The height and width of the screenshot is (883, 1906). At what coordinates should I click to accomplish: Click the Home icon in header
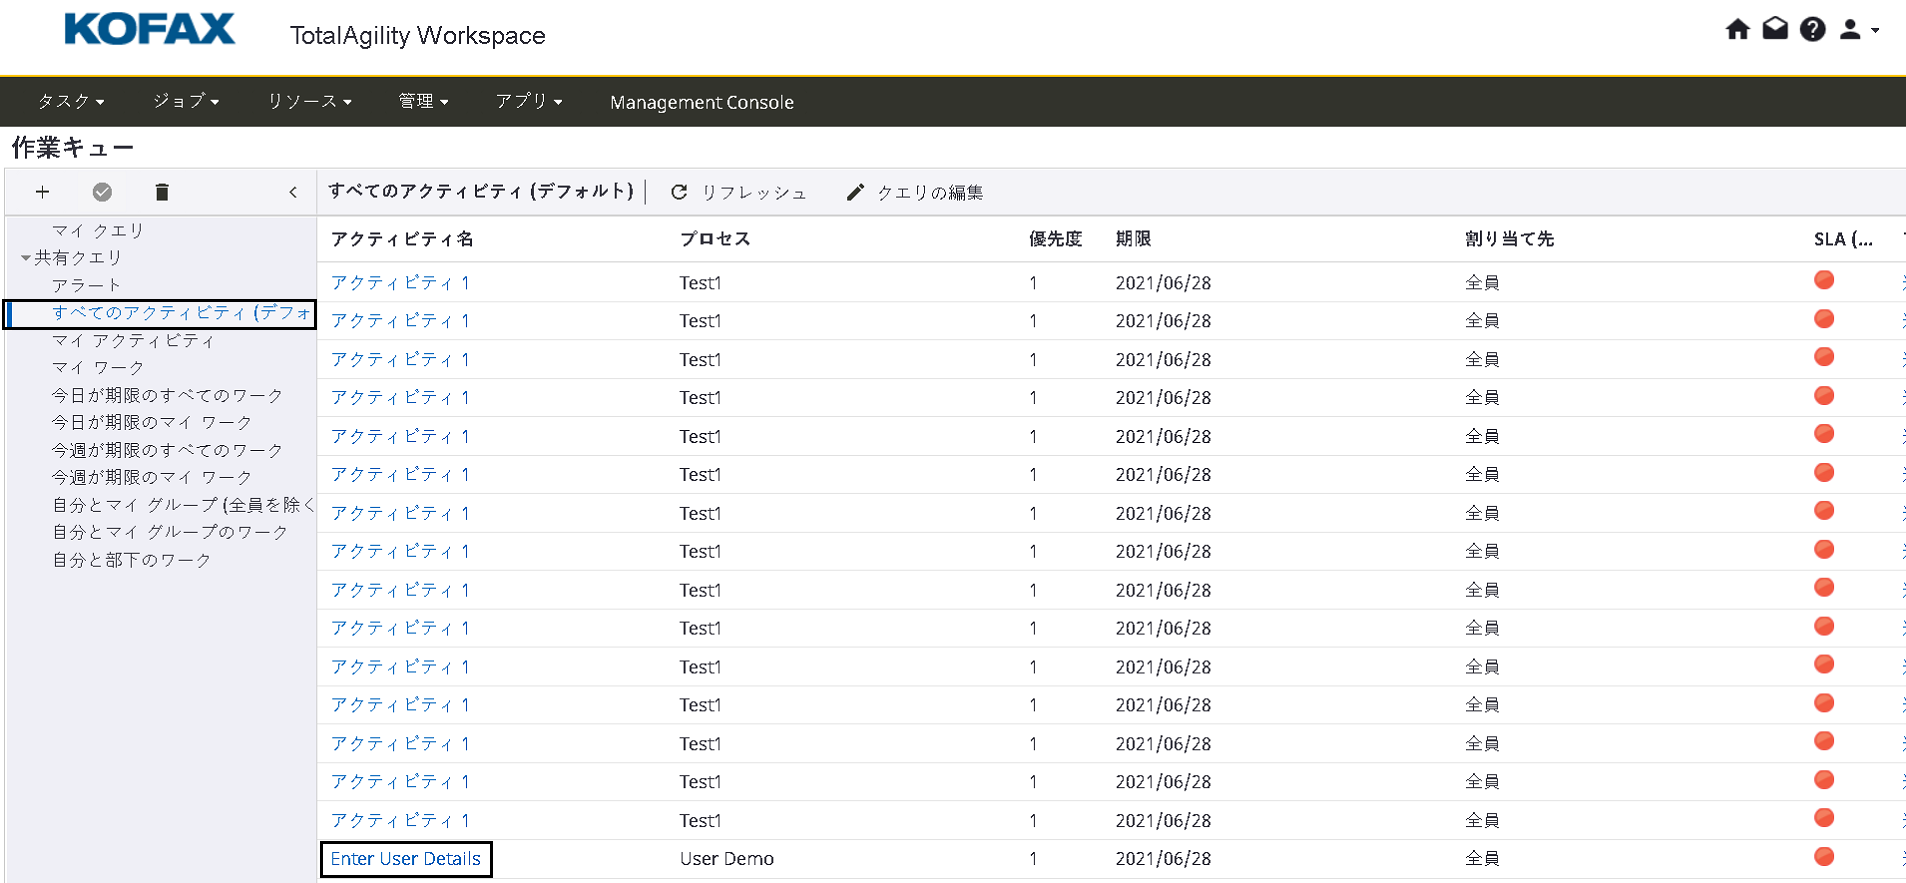[1737, 30]
